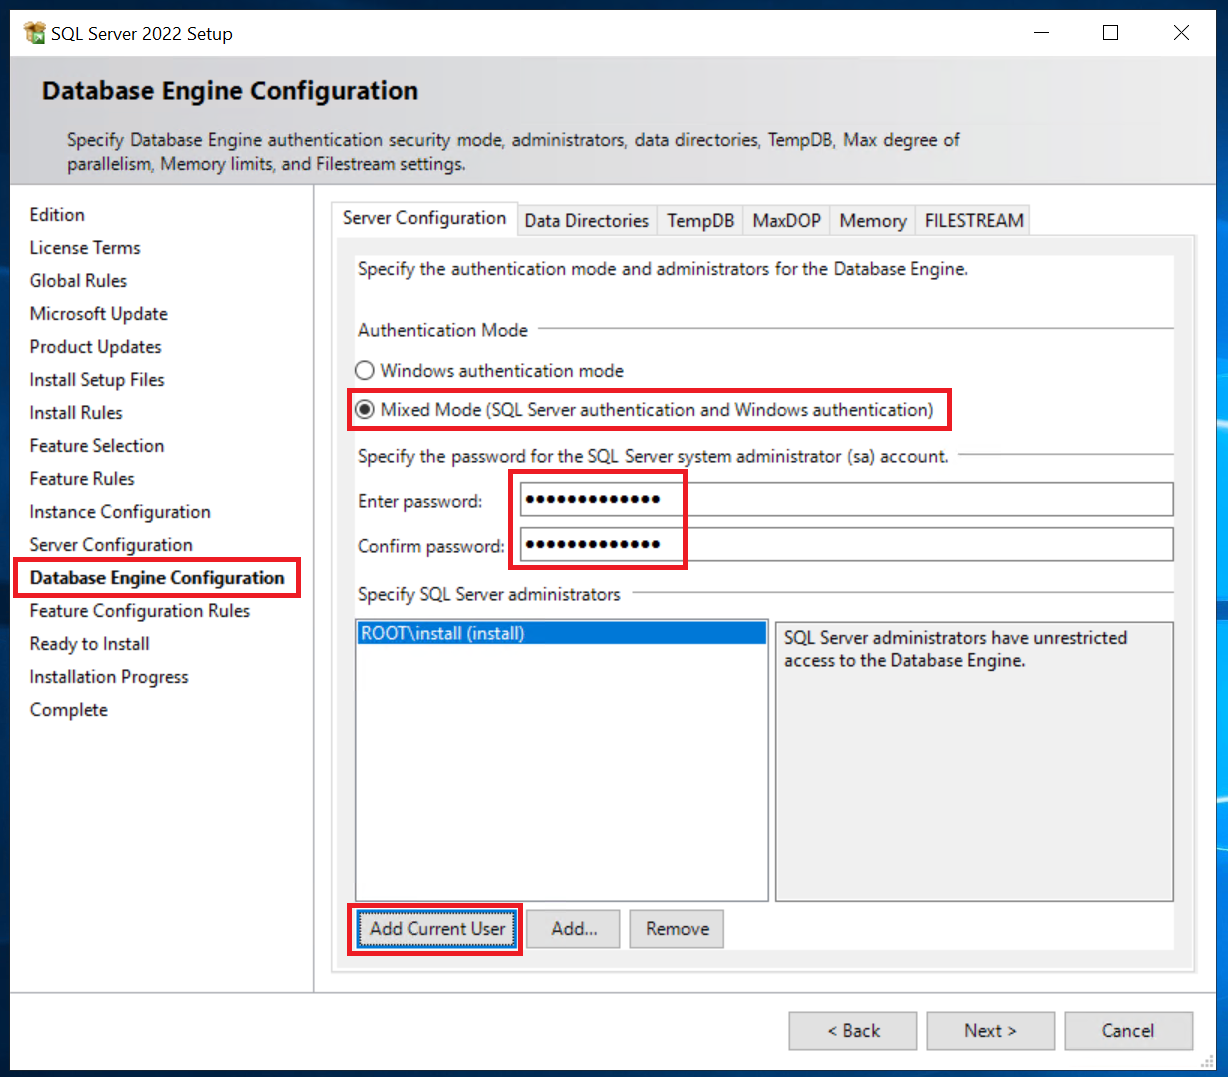1228x1077 pixels.
Task: Click Database Engine Configuration sidebar step
Action: pyautogui.click(x=157, y=578)
